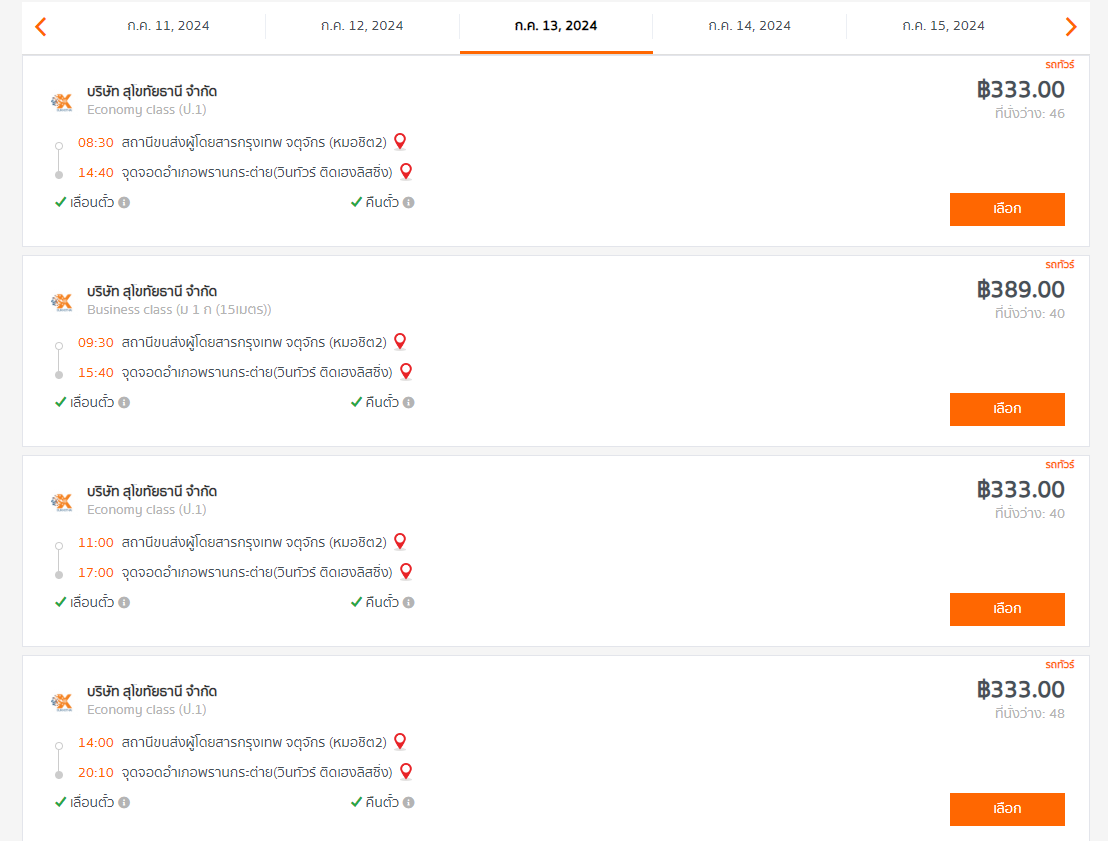Click company name on the 09:30 trip card
This screenshot has height=841, width=1108.
pyautogui.click(x=152, y=291)
